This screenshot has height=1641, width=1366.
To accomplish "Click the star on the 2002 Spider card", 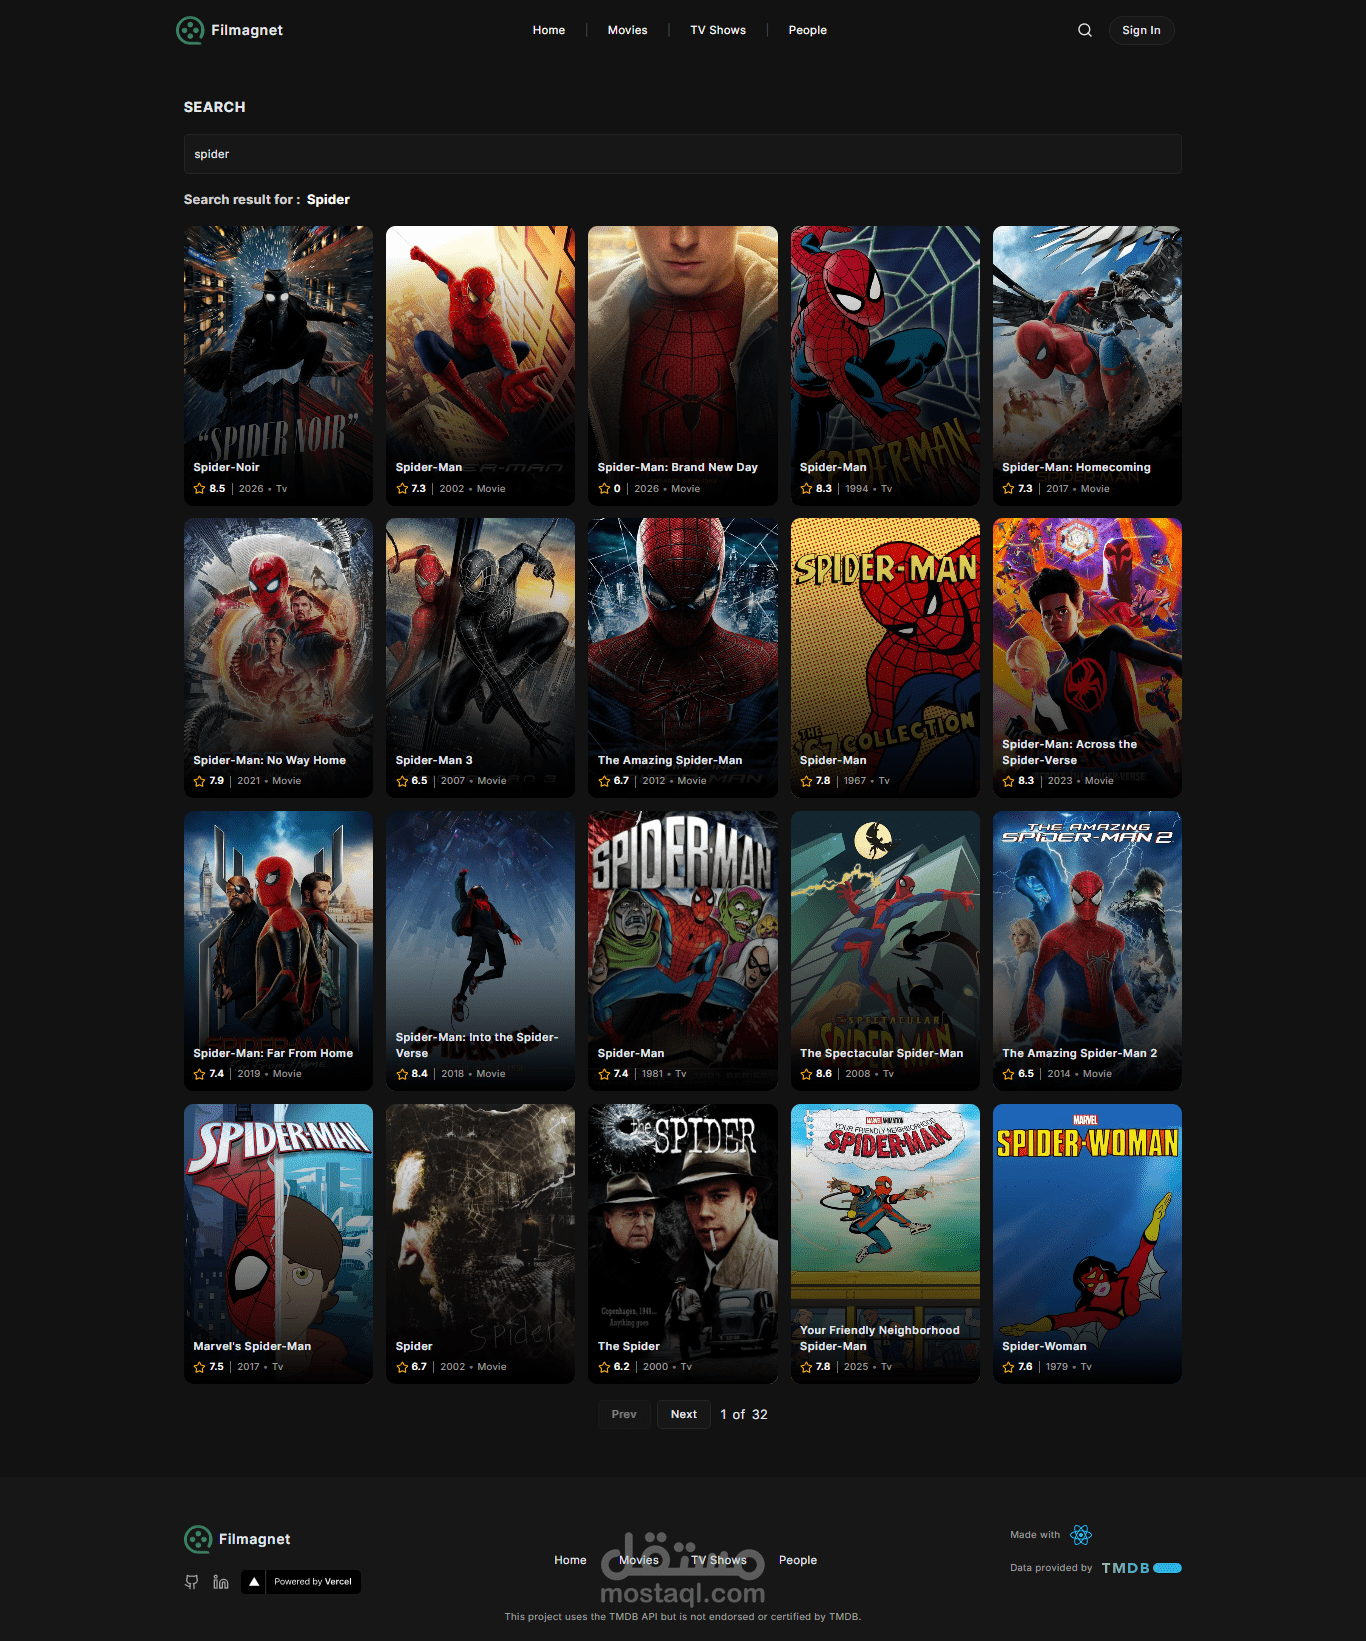I will (x=402, y=1367).
